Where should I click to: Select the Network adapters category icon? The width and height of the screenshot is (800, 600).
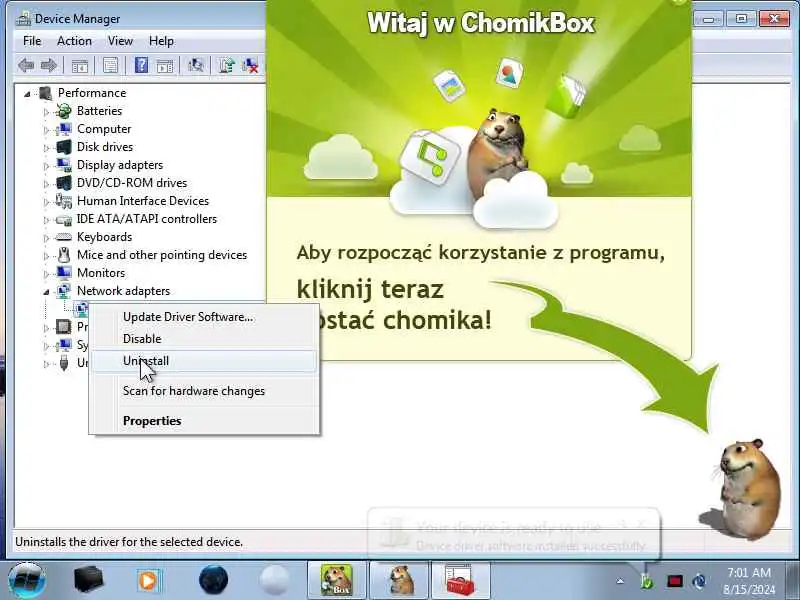pyautogui.click(x=64, y=291)
